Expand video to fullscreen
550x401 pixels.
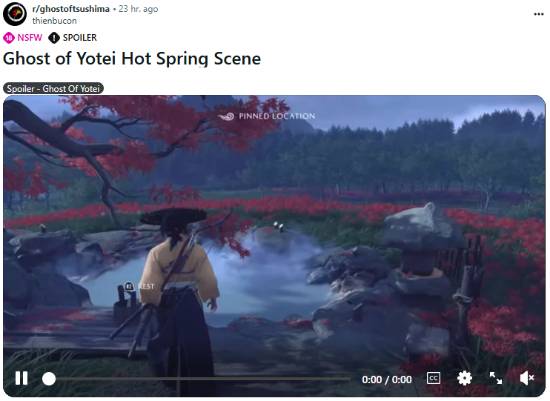pyautogui.click(x=496, y=378)
